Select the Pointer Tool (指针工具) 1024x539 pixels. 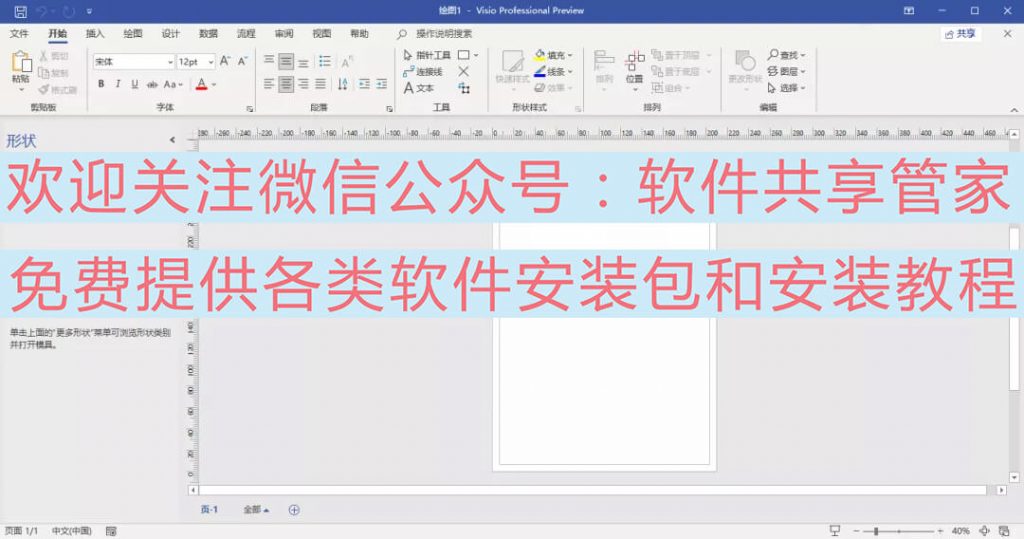pos(427,56)
